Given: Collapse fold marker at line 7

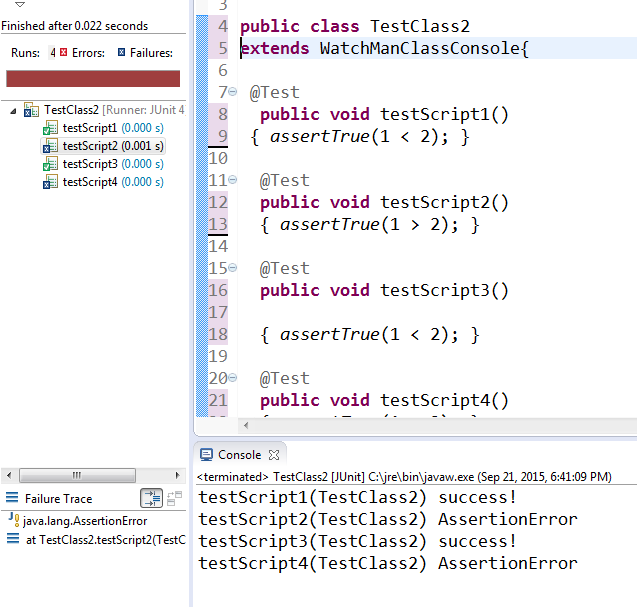Looking at the screenshot, I should pyautogui.click(x=232, y=91).
